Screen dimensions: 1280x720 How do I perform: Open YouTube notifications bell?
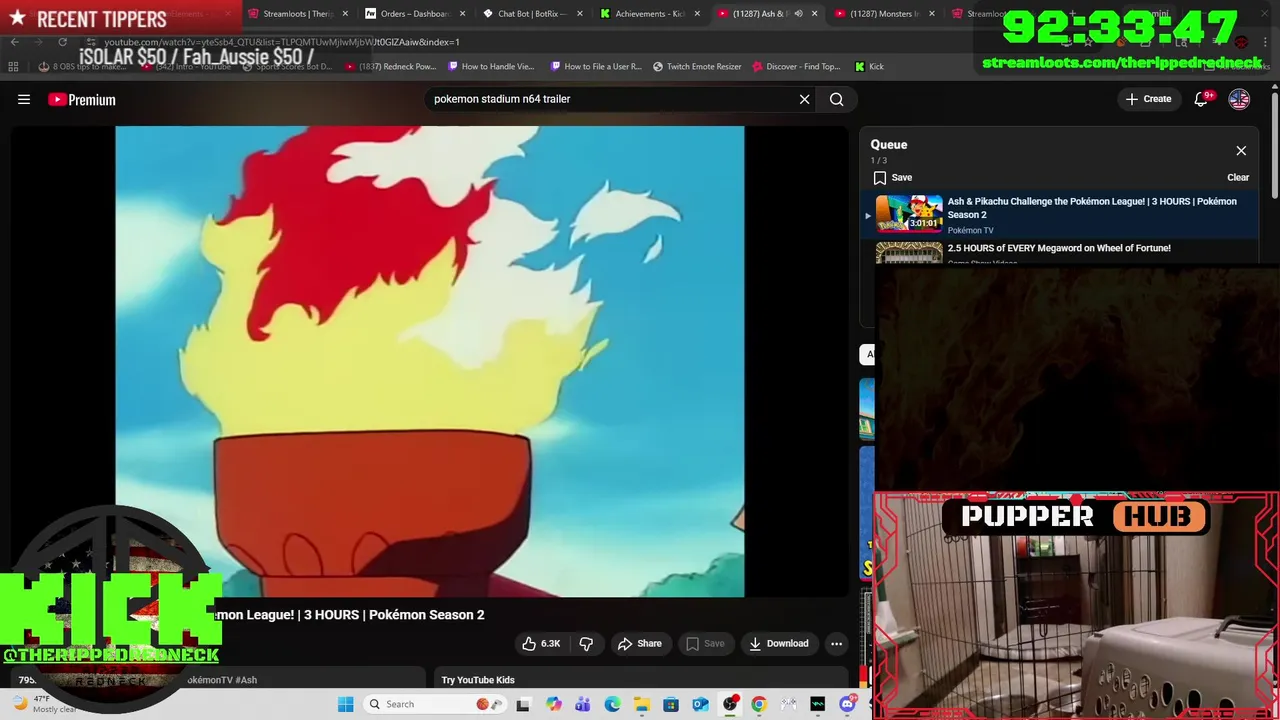[1202, 99]
